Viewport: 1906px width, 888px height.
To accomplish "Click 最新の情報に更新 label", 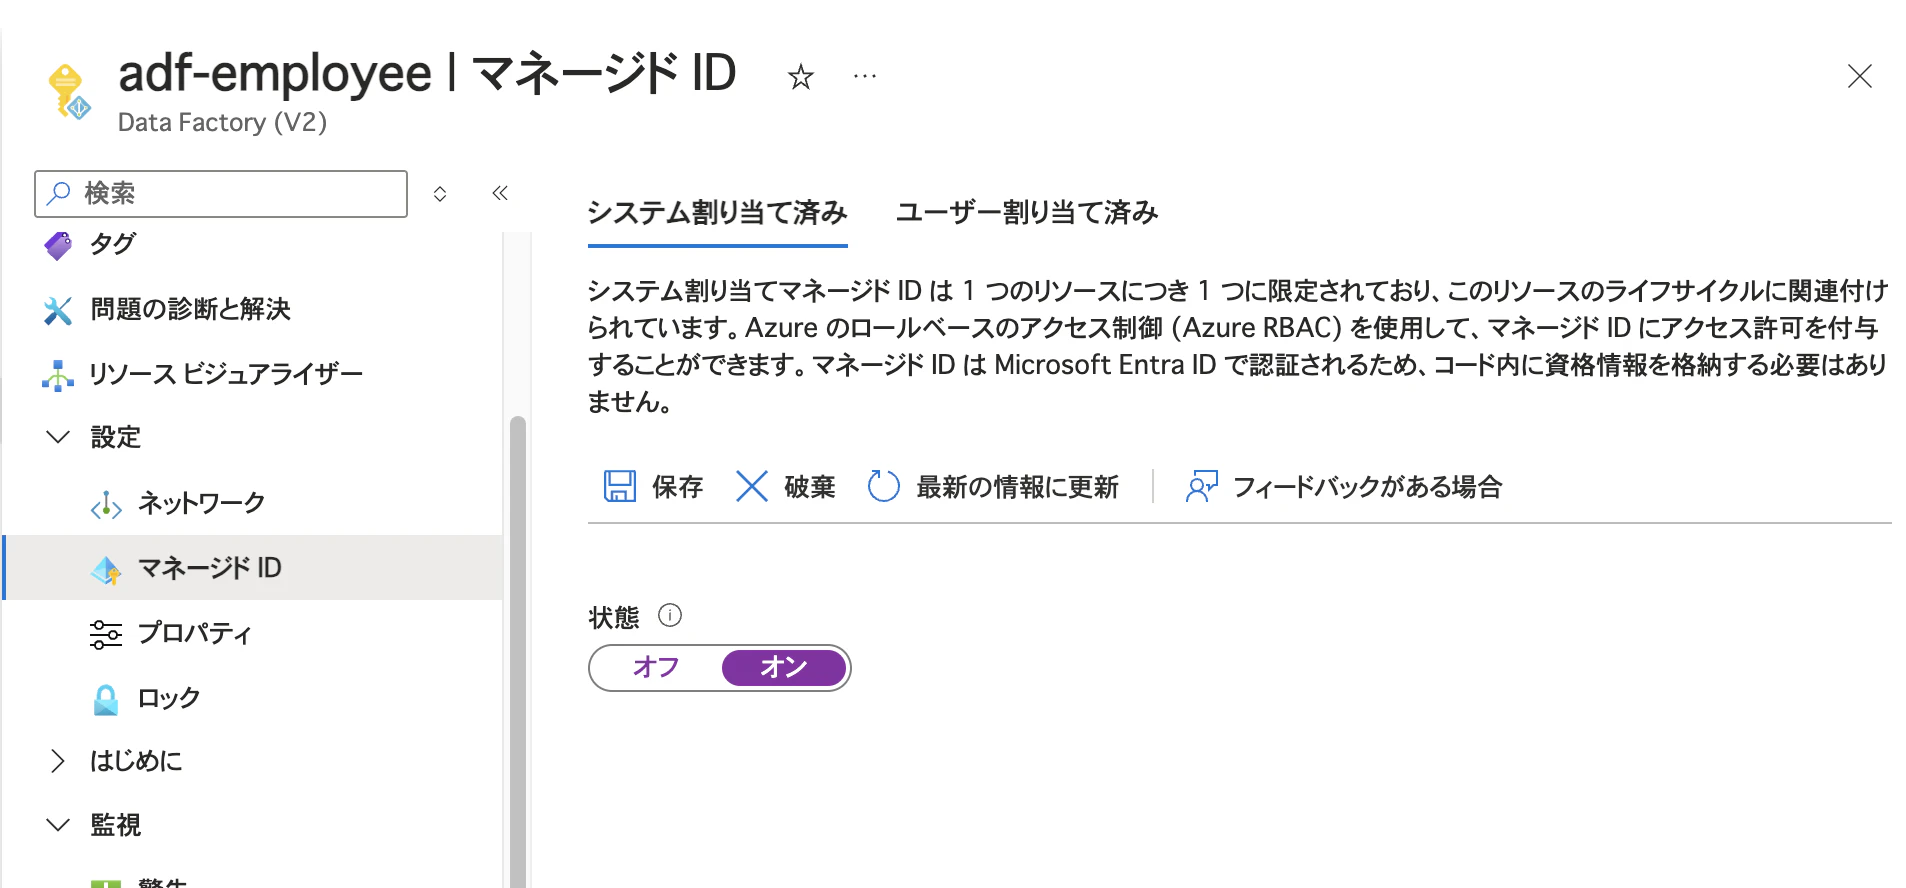I will [1017, 487].
